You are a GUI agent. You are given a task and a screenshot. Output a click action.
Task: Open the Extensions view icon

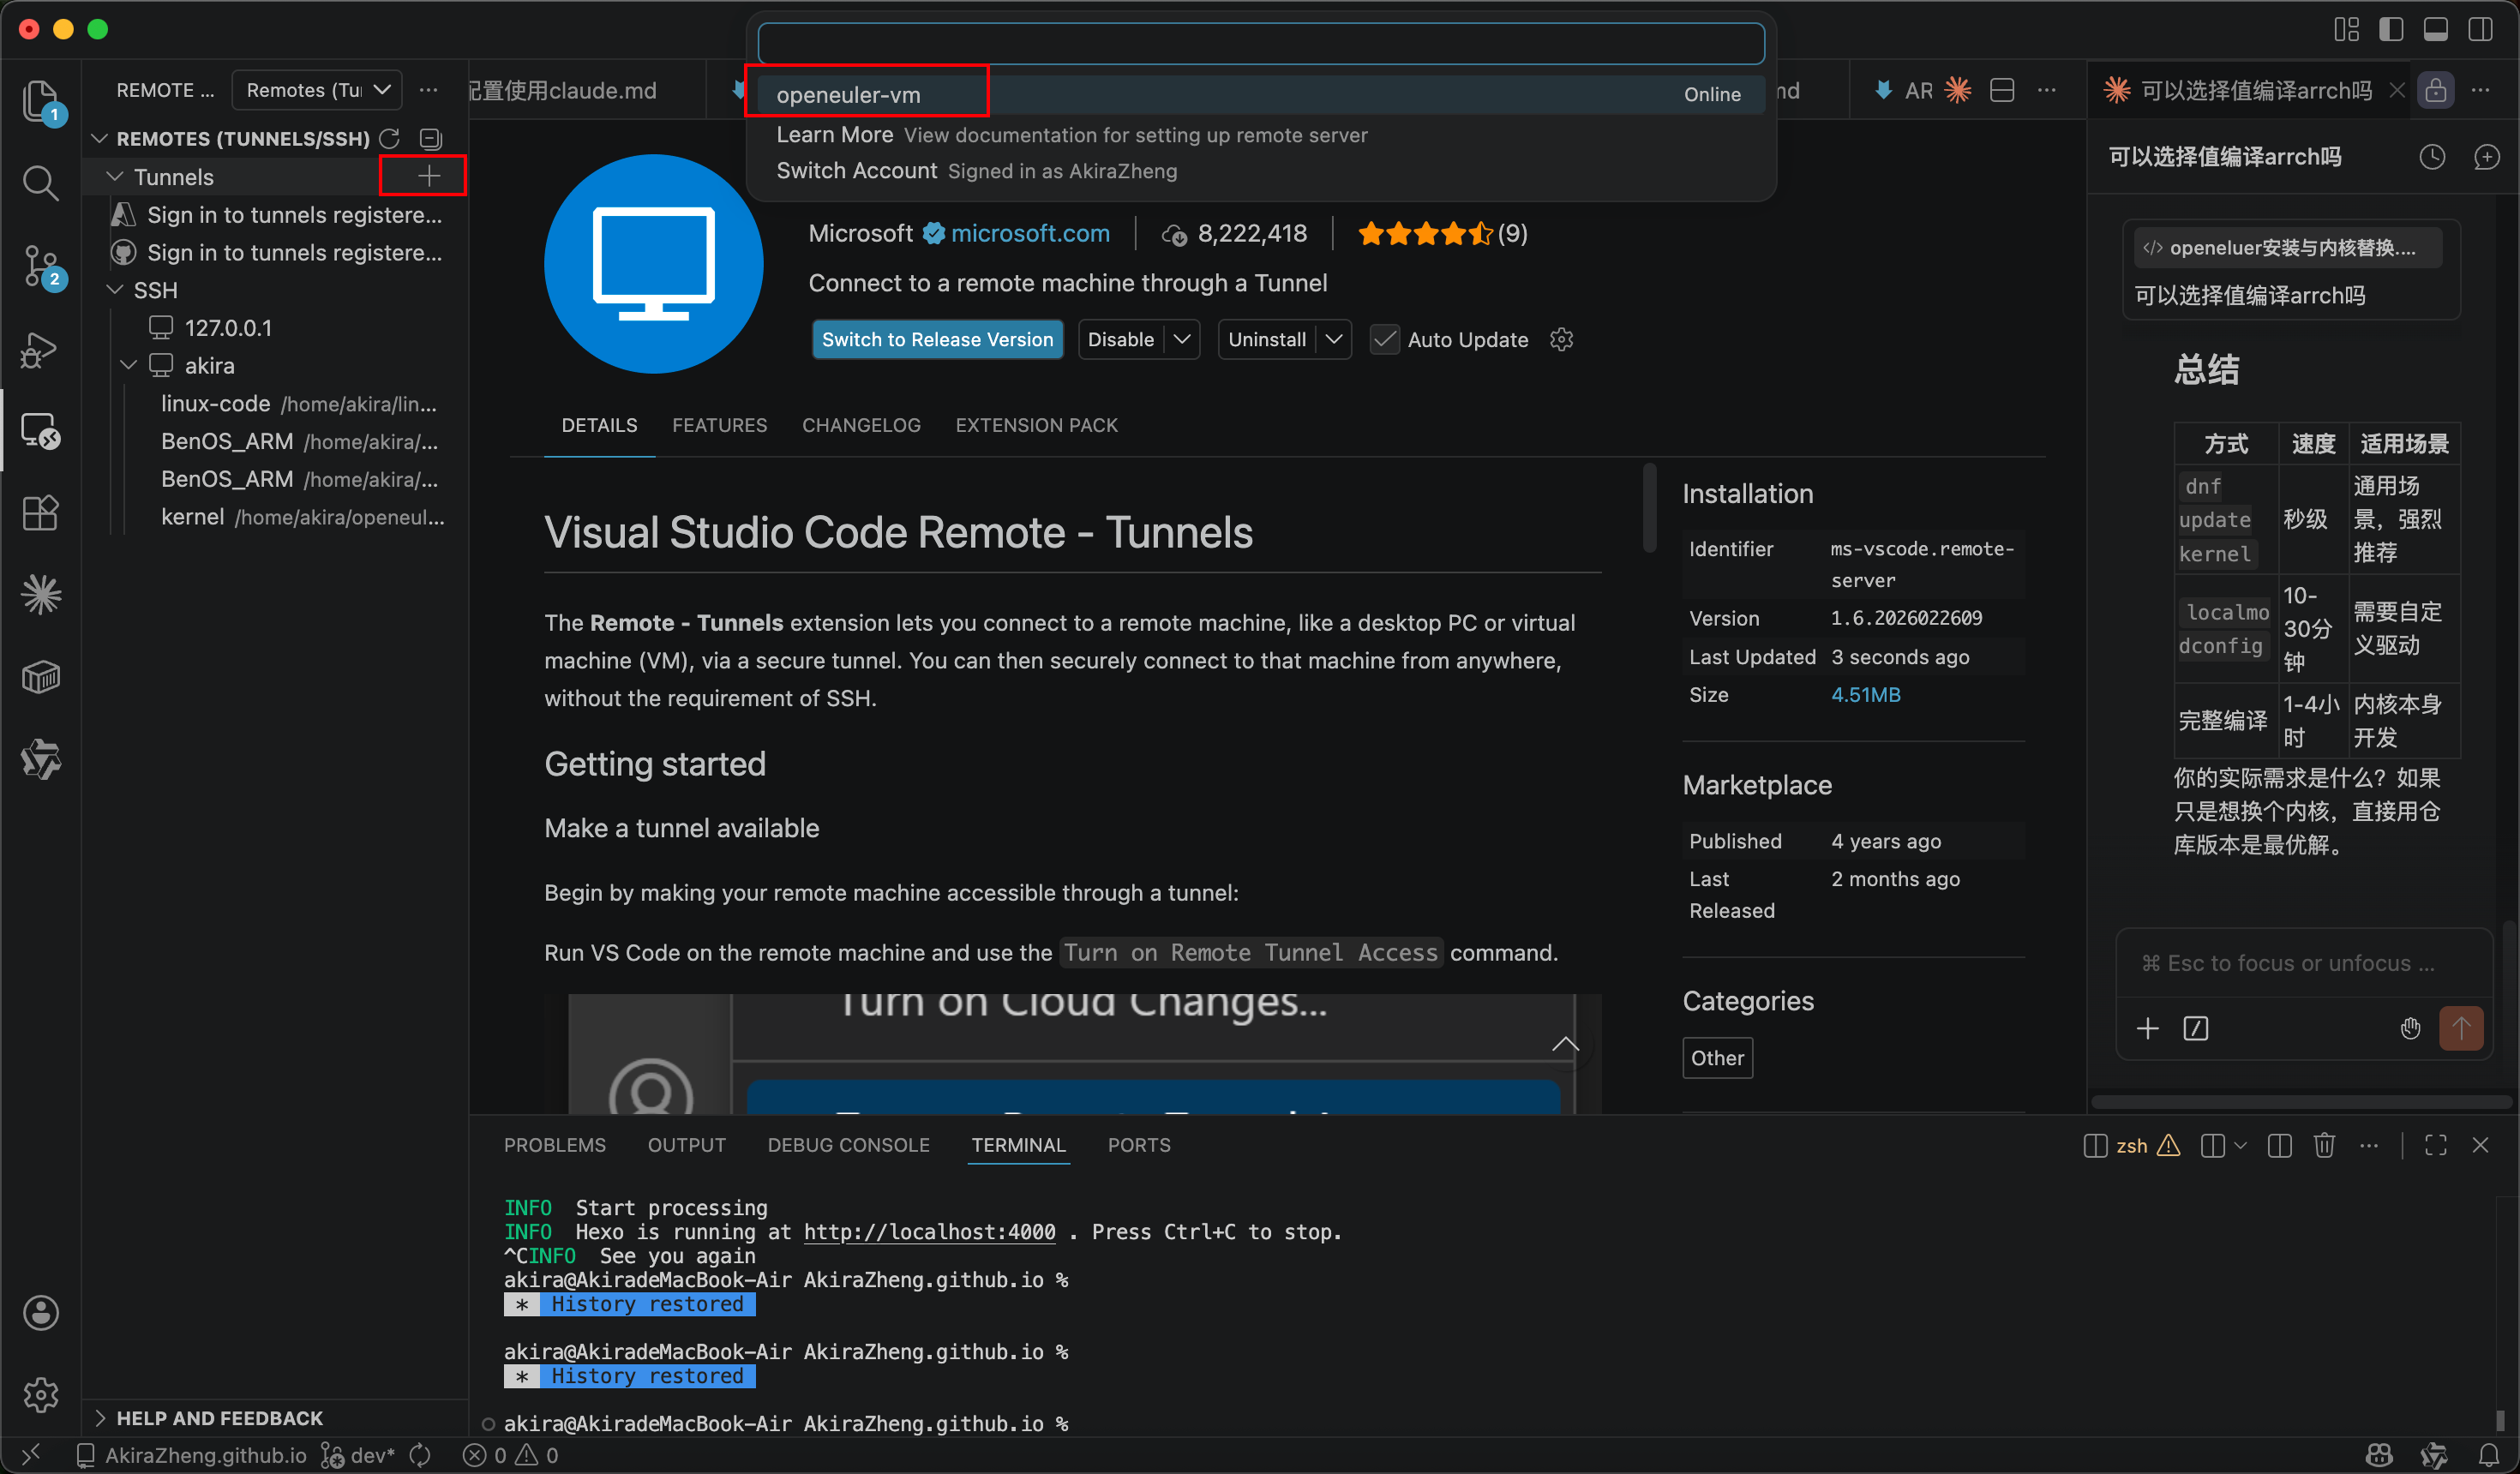[40, 513]
